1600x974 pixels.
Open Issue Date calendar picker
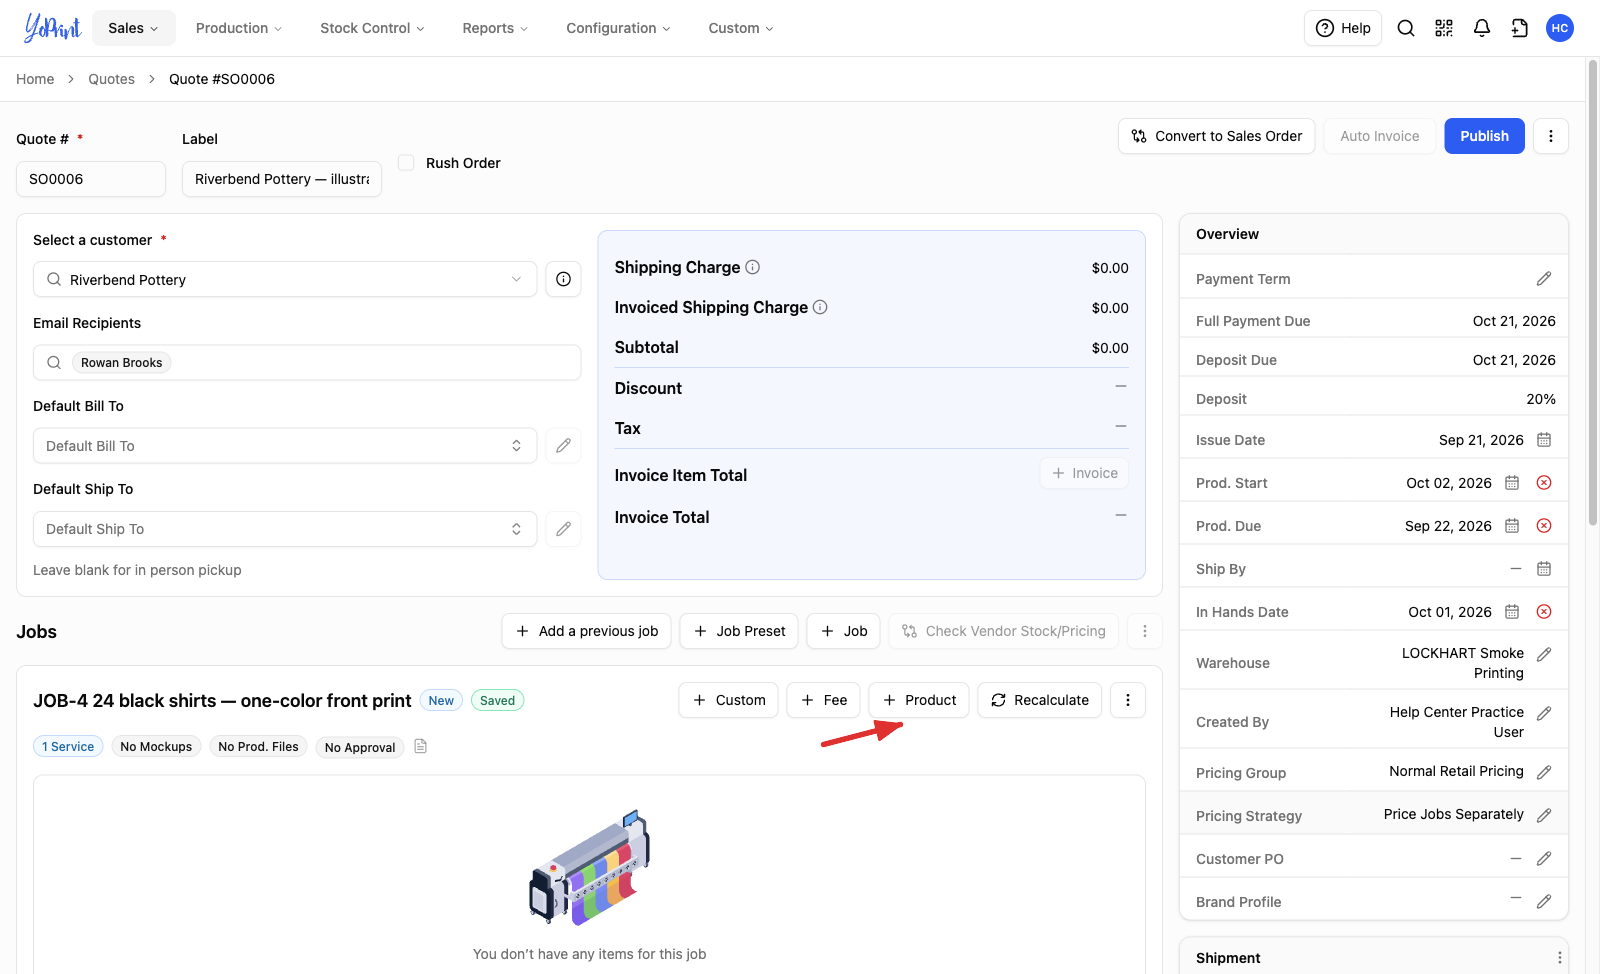1544,440
